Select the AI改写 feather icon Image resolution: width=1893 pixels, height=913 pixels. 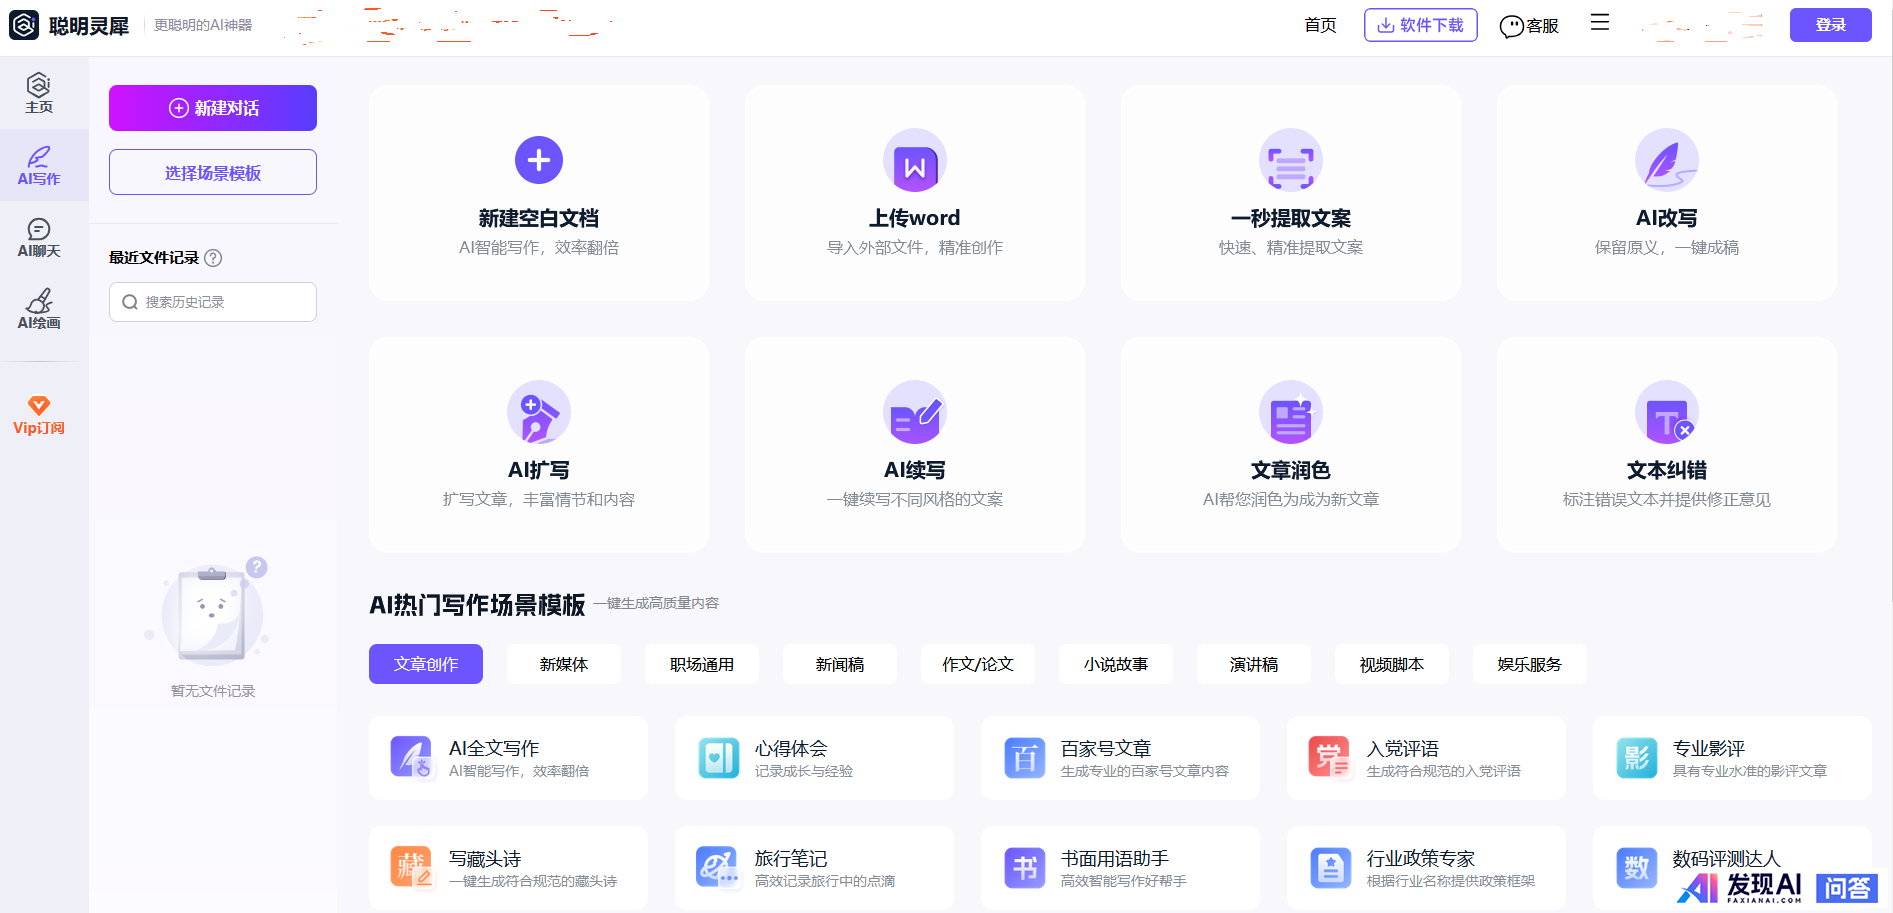(1666, 161)
